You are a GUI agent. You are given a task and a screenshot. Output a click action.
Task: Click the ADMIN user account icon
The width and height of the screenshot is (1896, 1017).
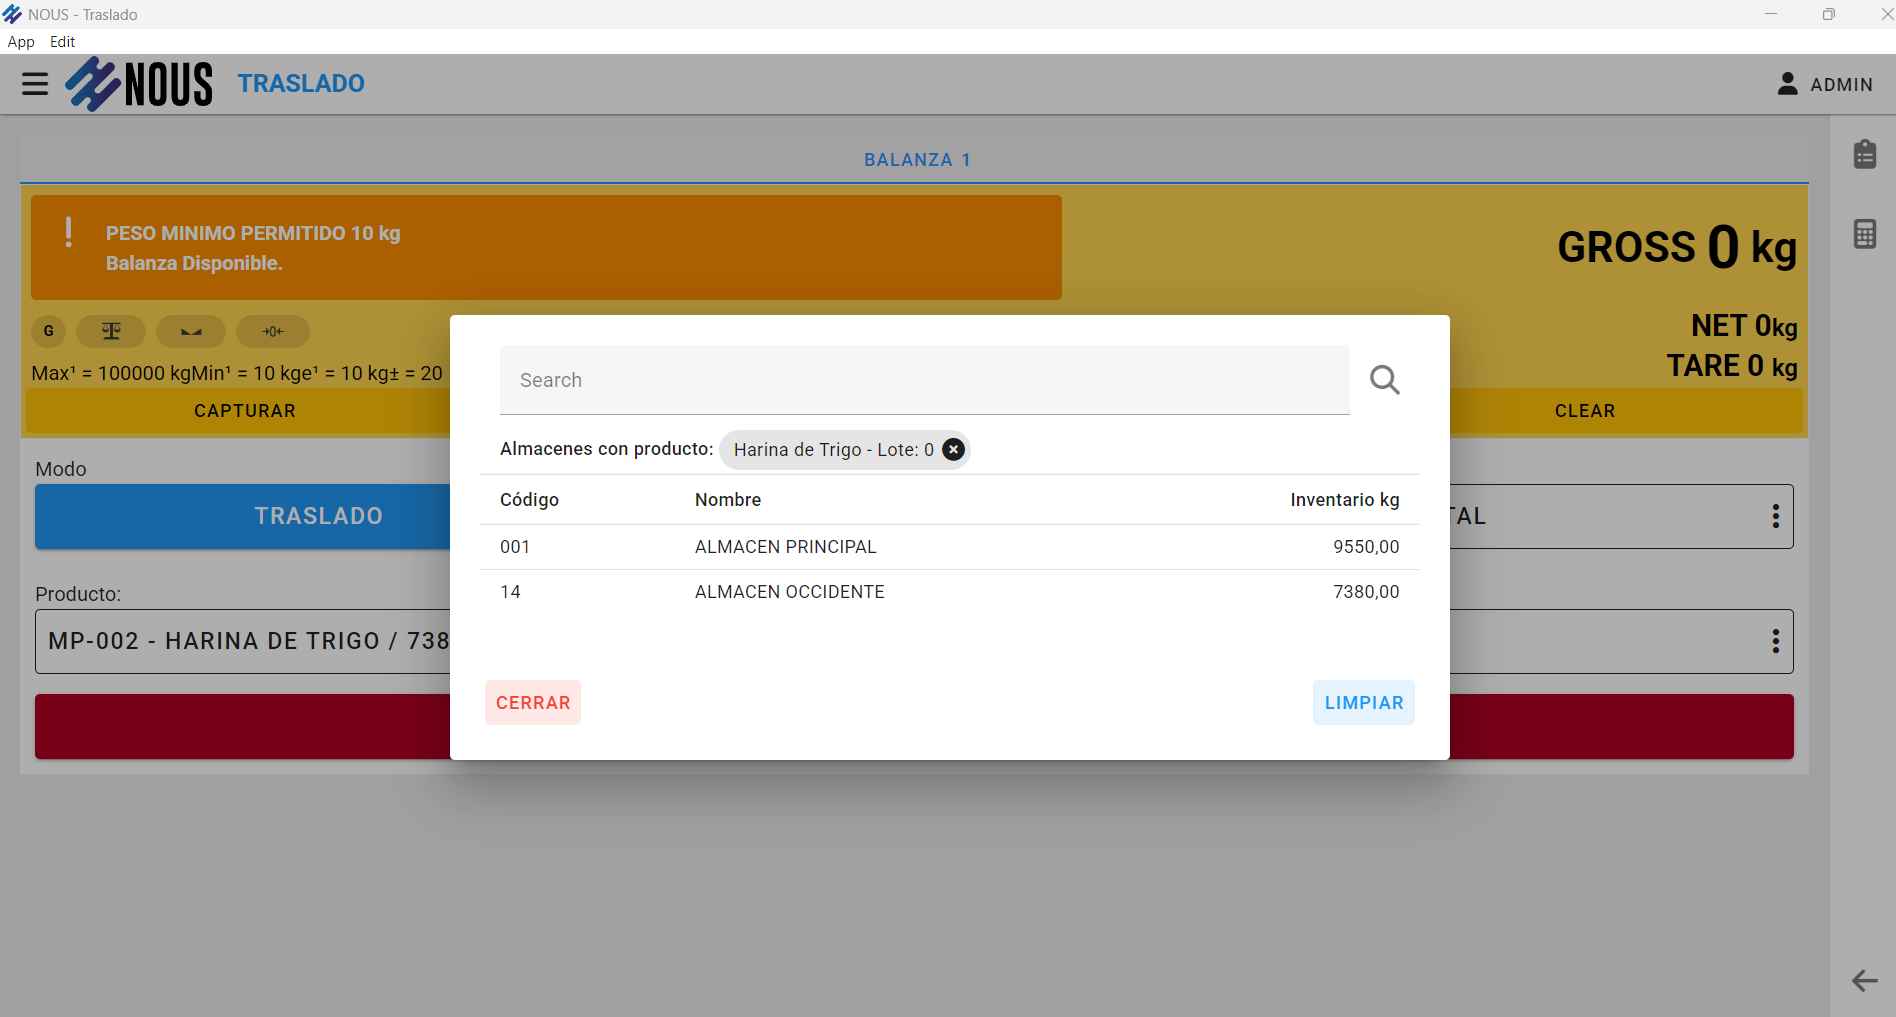(1787, 84)
